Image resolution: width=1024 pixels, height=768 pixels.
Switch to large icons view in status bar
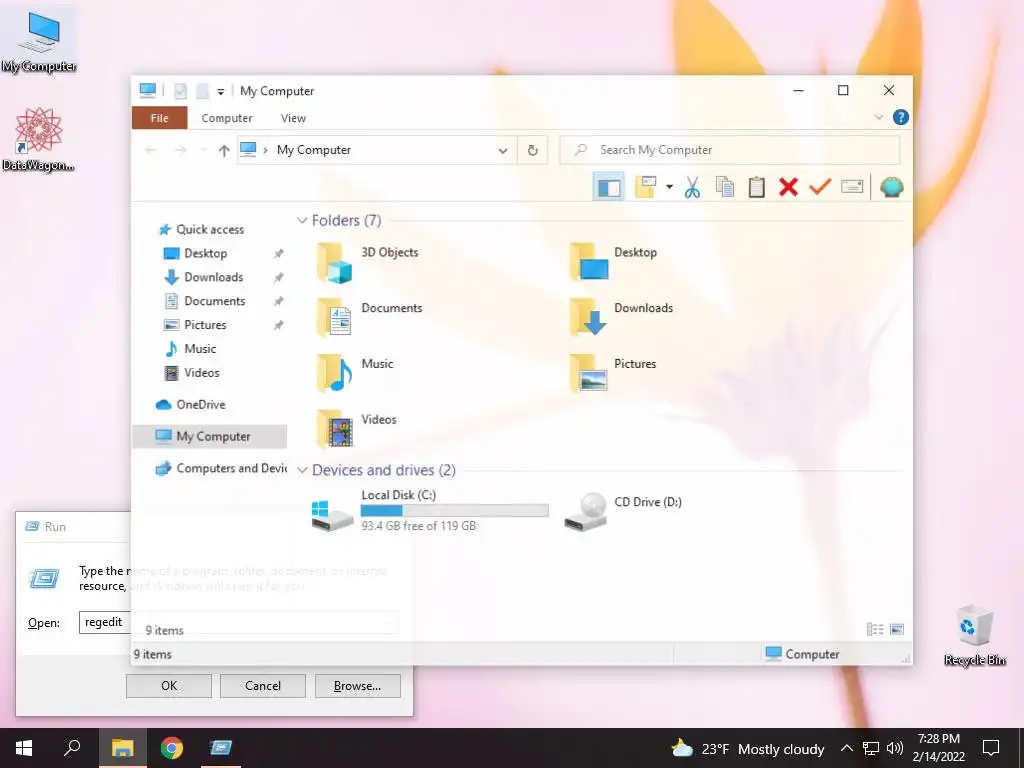(x=897, y=629)
